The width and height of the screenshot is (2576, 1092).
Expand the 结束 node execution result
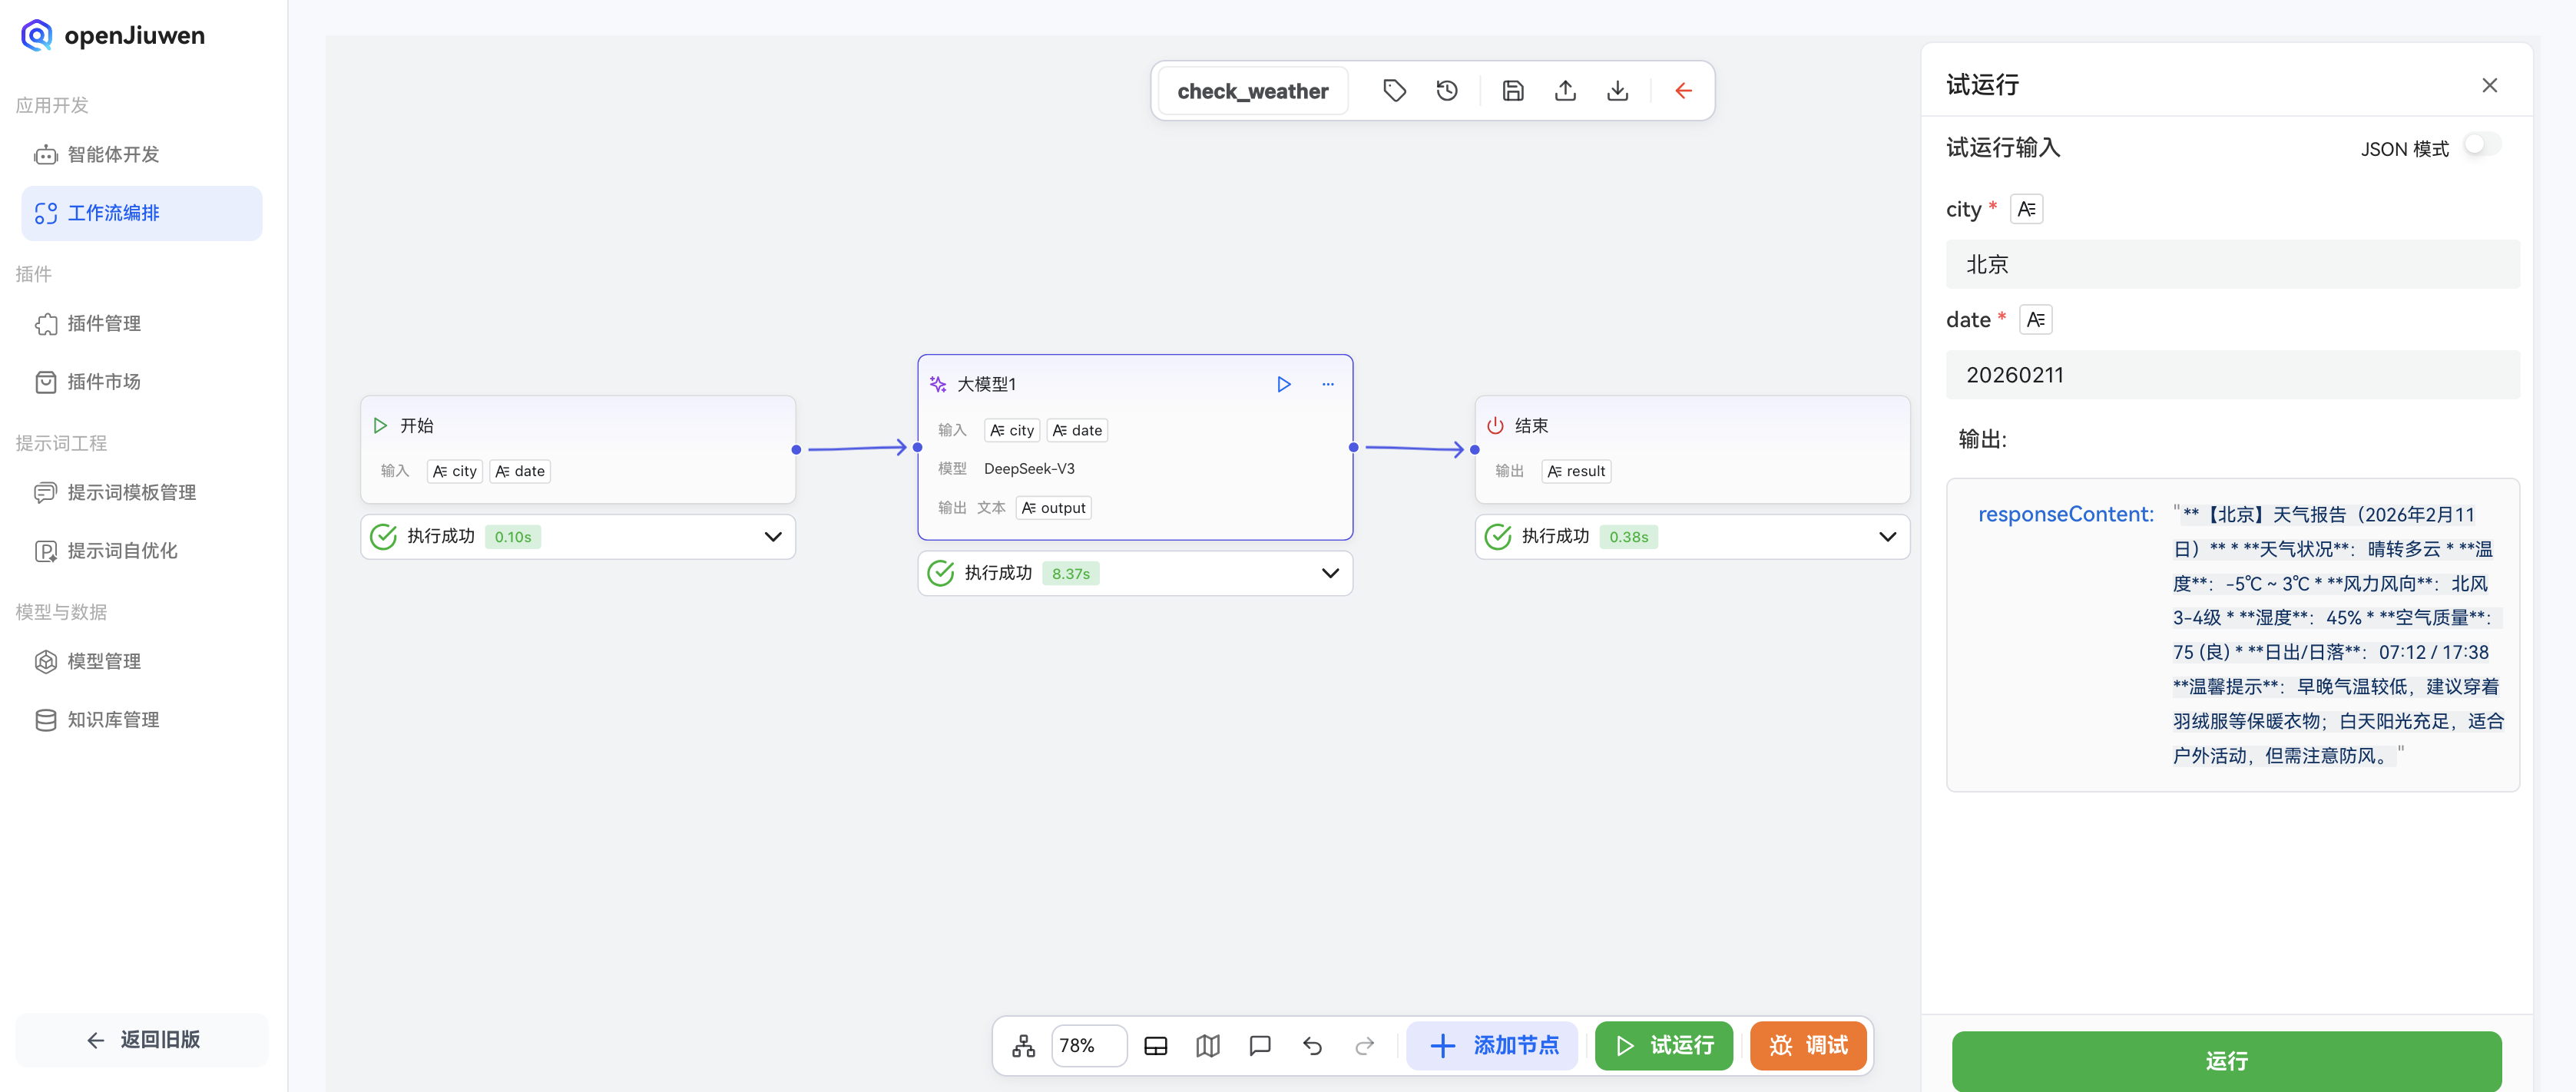1886,537
